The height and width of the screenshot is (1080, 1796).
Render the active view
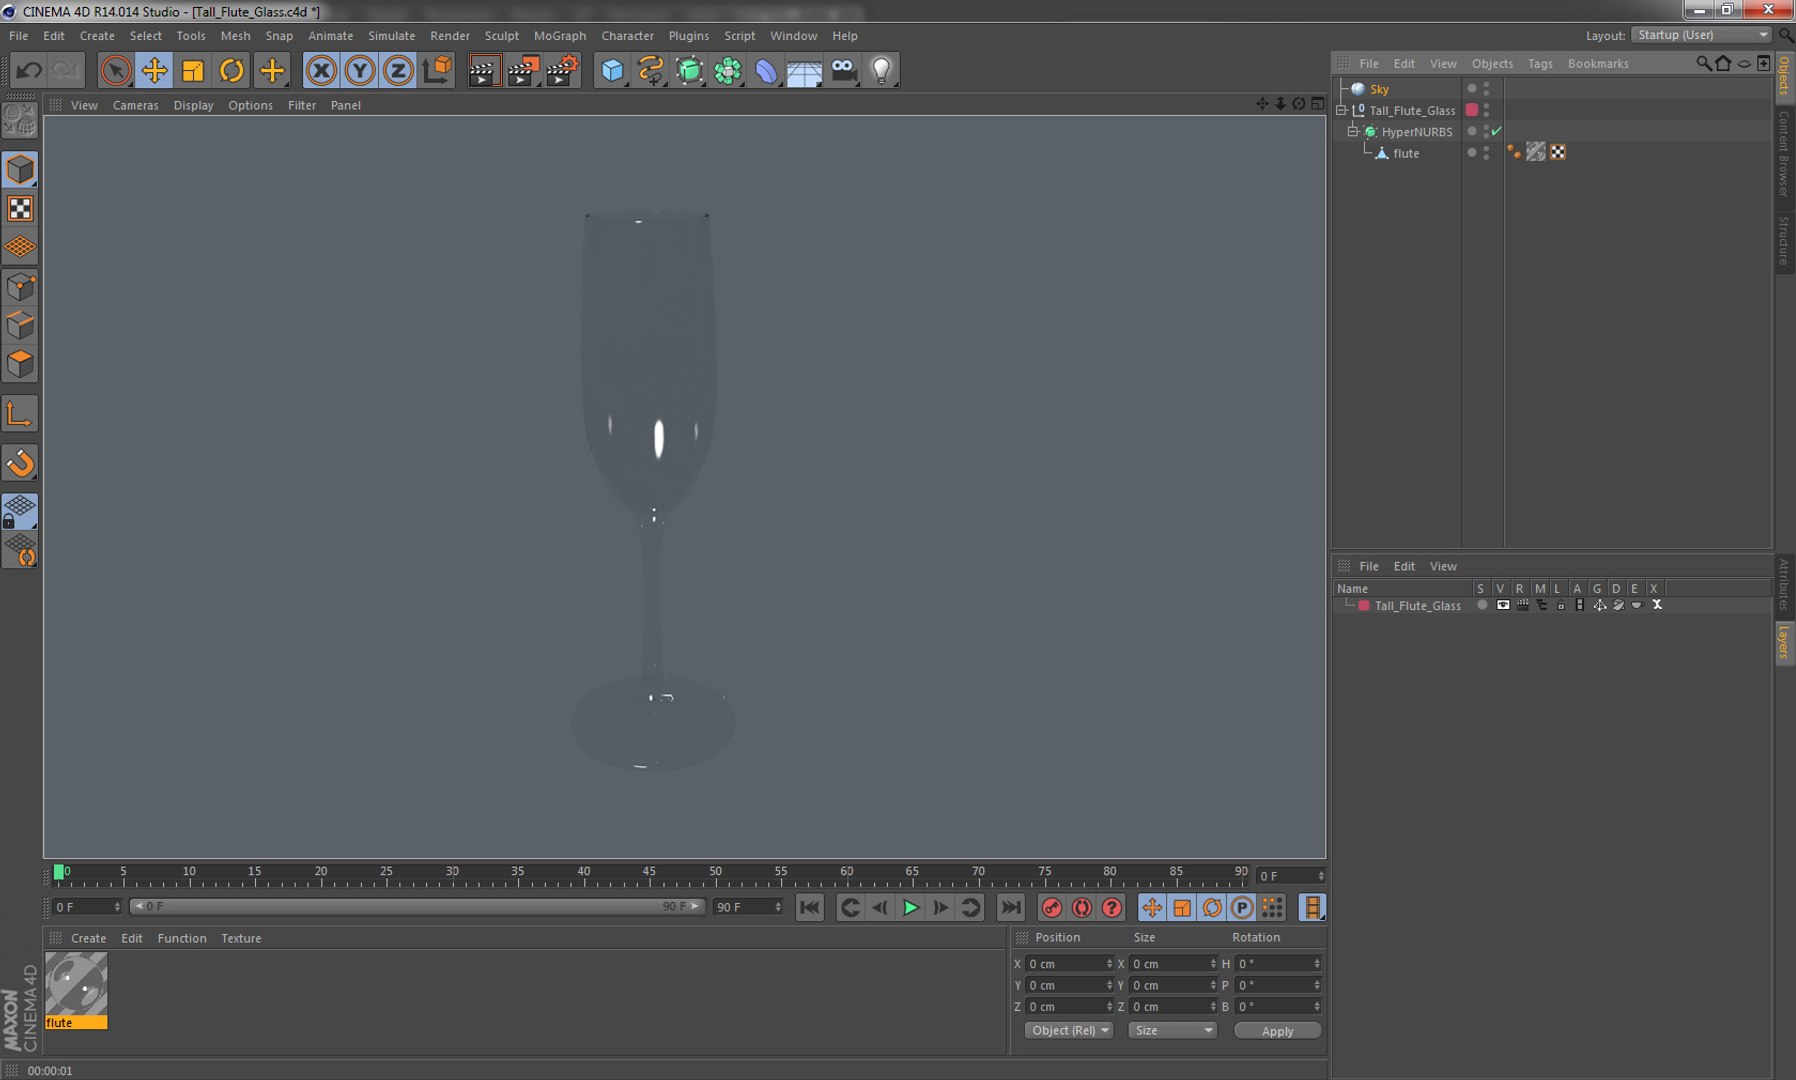484,70
